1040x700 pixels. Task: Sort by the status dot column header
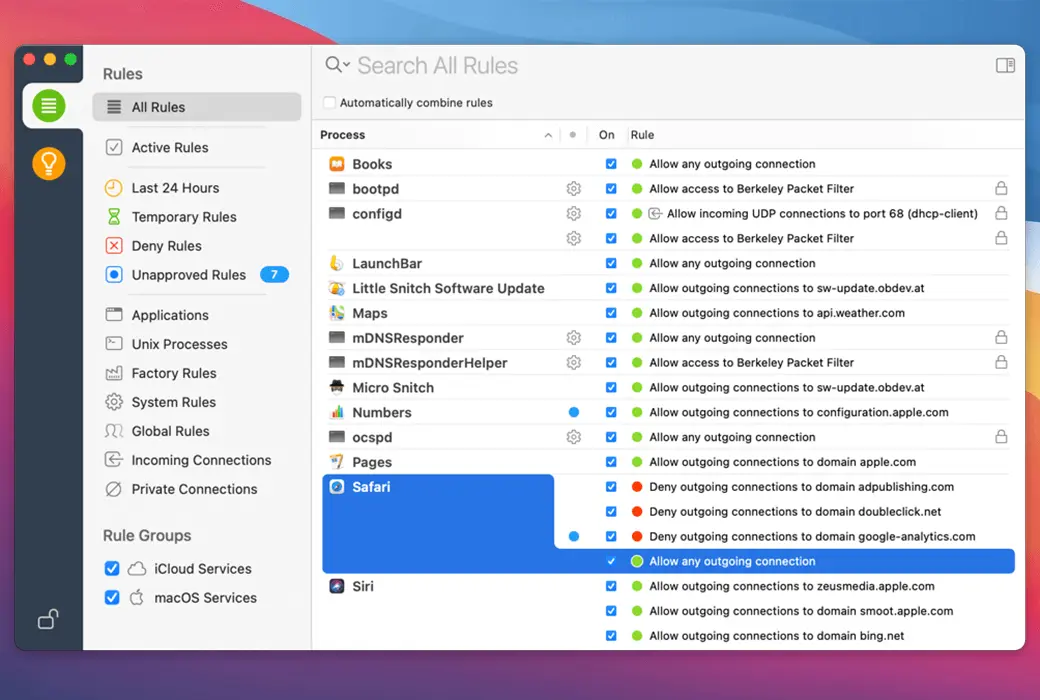click(573, 135)
